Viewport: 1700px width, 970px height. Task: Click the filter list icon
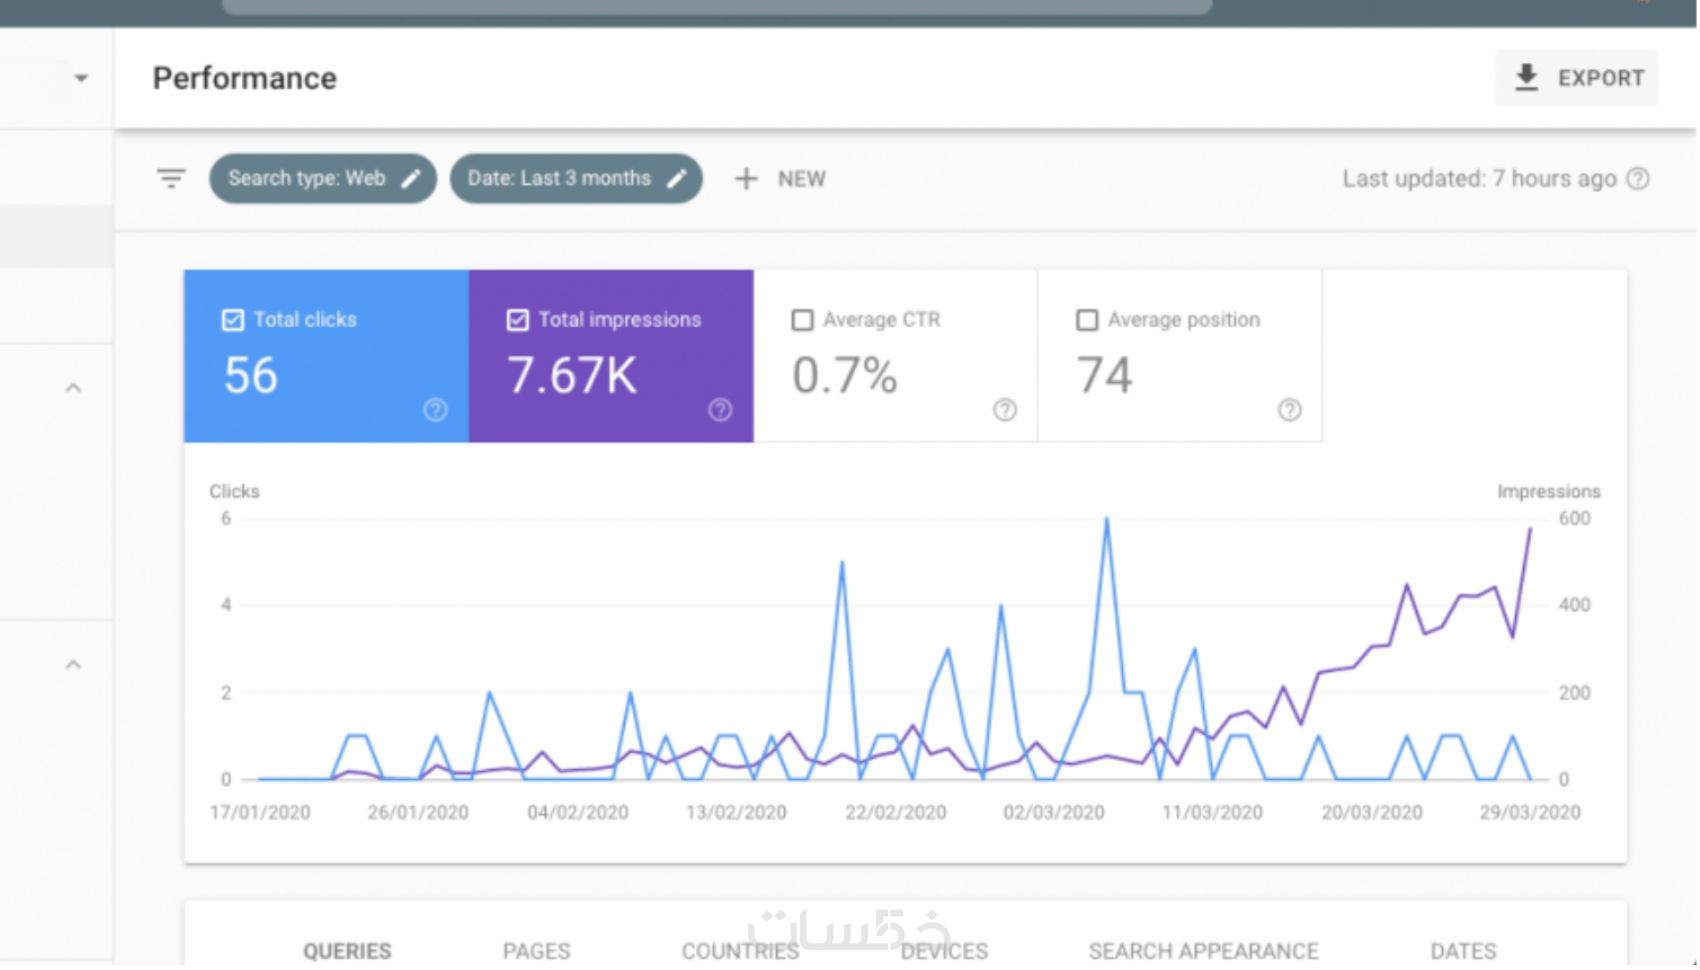pos(171,179)
